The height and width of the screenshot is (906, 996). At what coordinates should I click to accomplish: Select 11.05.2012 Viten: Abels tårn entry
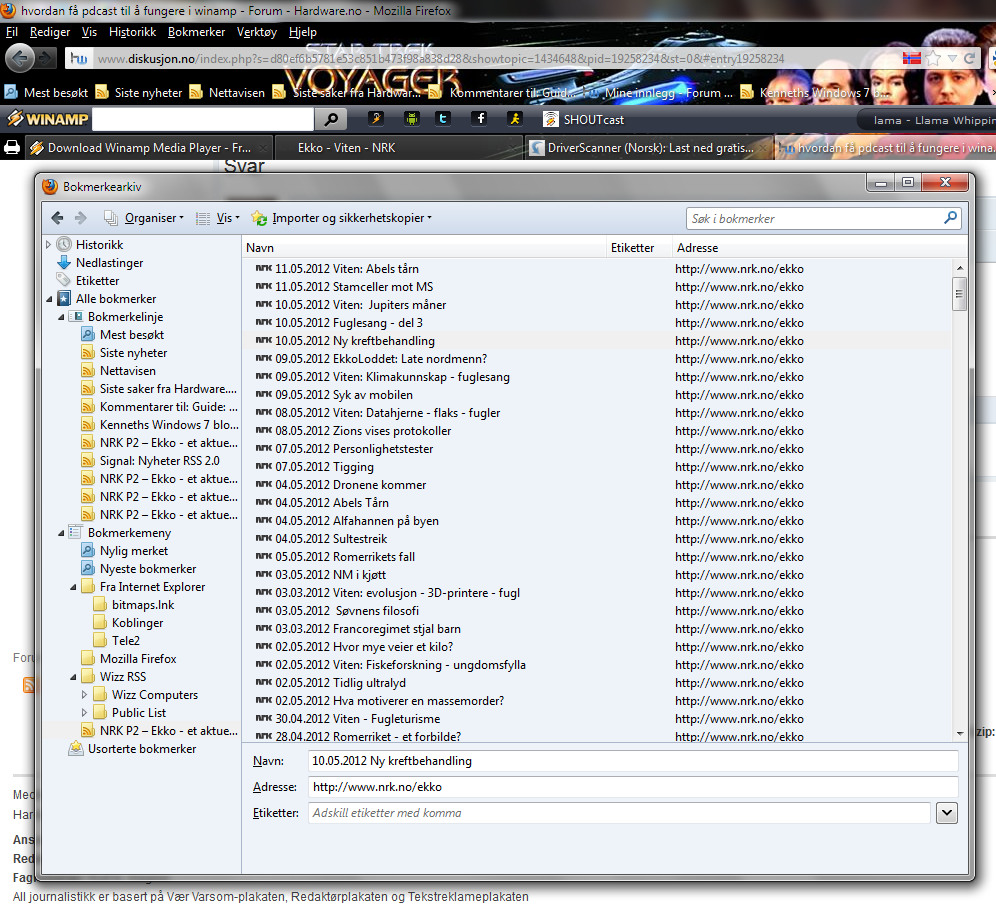[x=597, y=269]
